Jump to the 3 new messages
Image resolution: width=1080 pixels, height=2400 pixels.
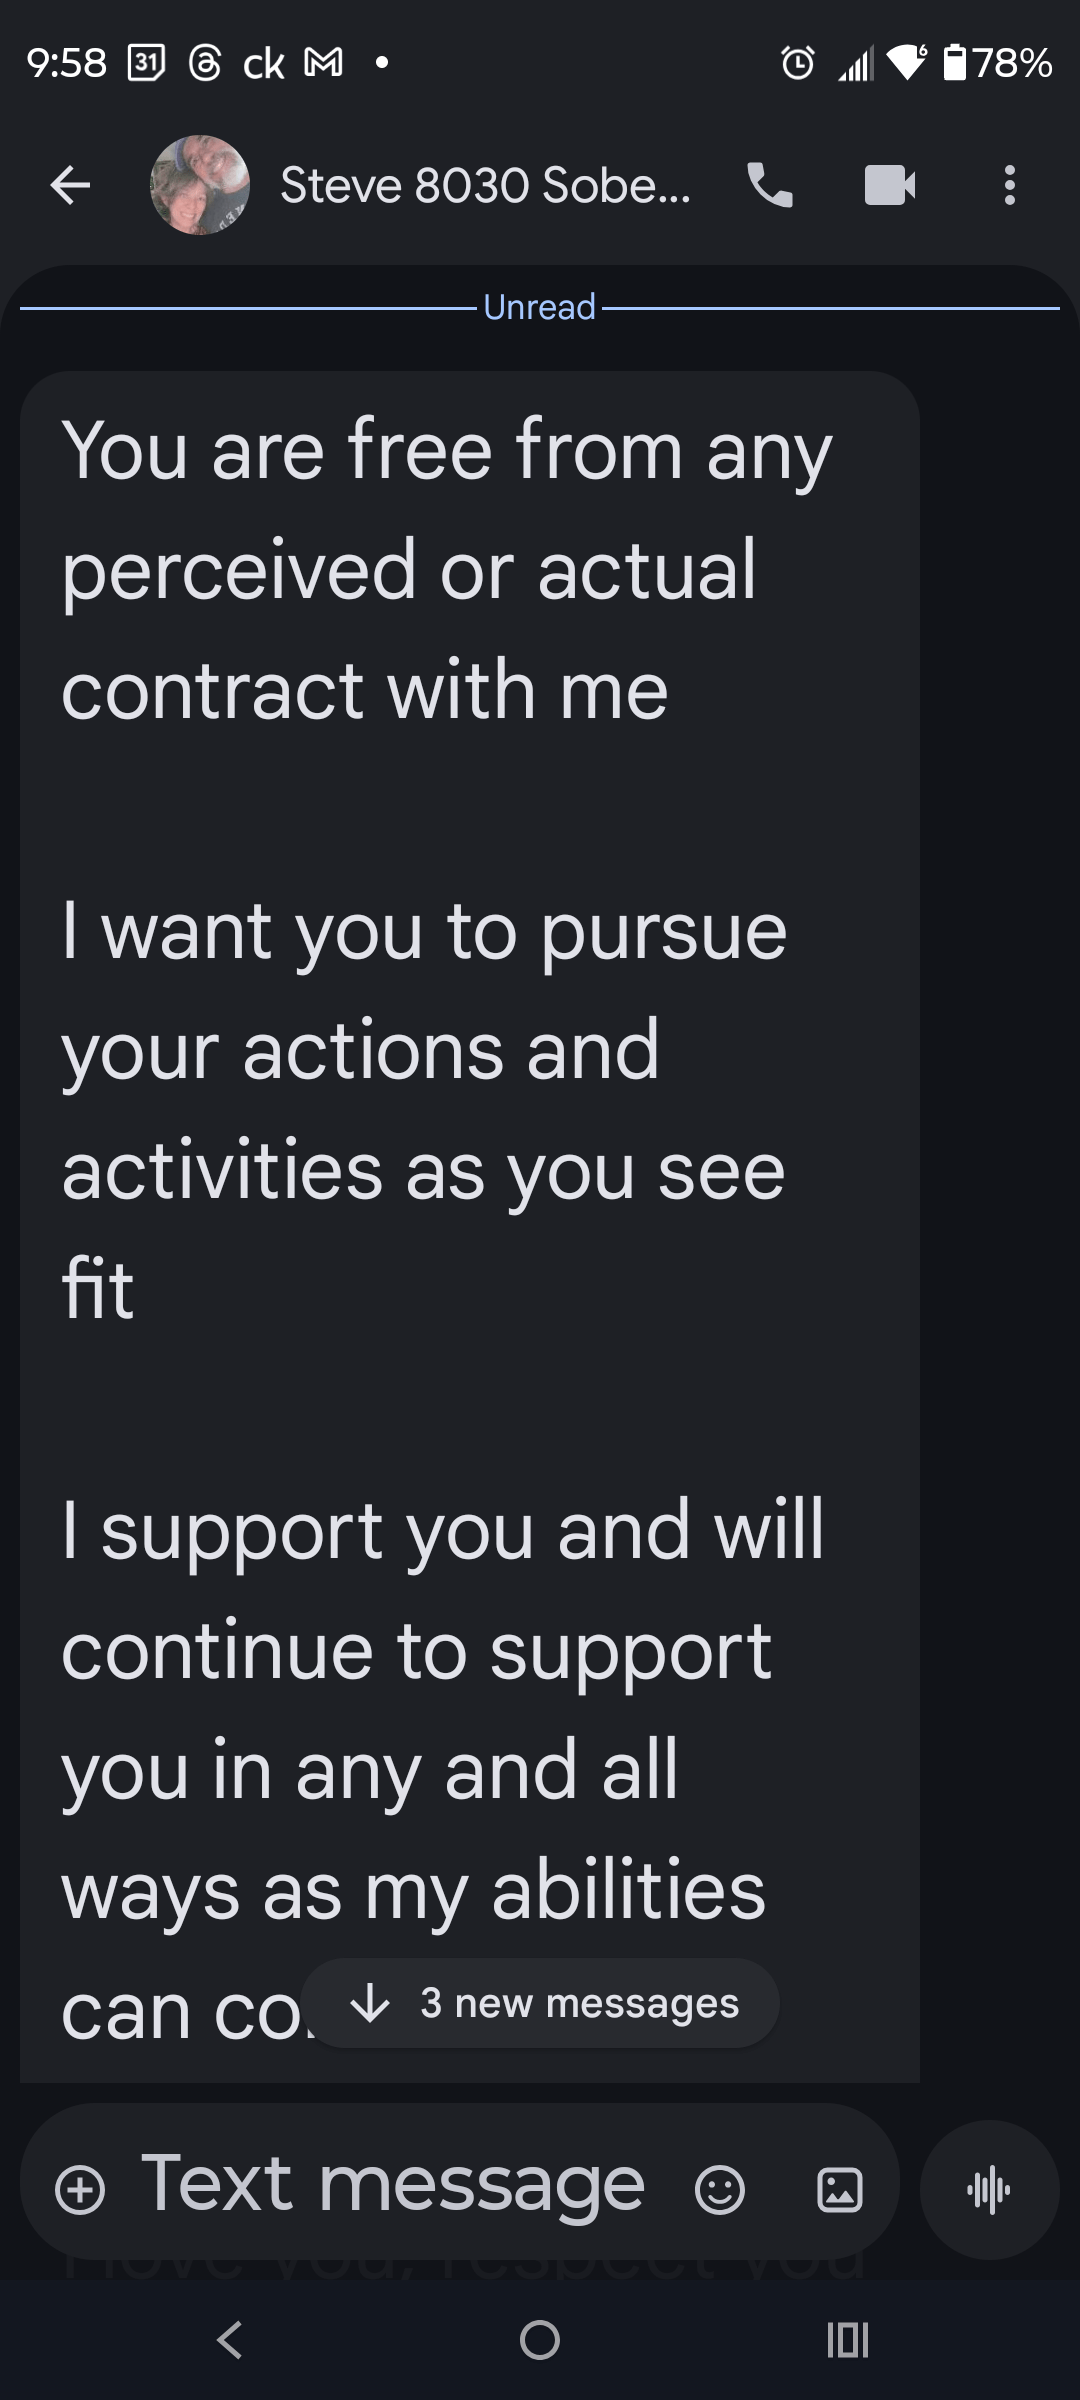pyautogui.click(x=540, y=2003)
